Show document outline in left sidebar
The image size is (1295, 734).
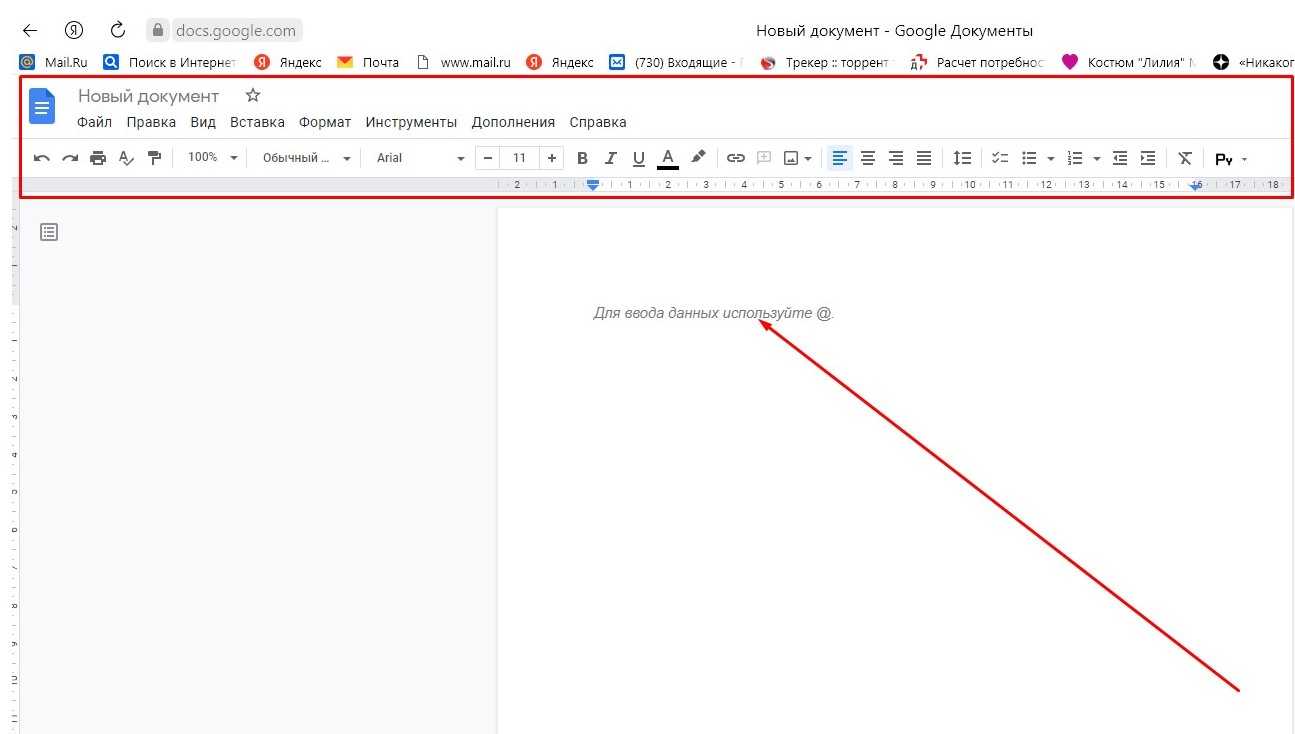pos(49,232)
